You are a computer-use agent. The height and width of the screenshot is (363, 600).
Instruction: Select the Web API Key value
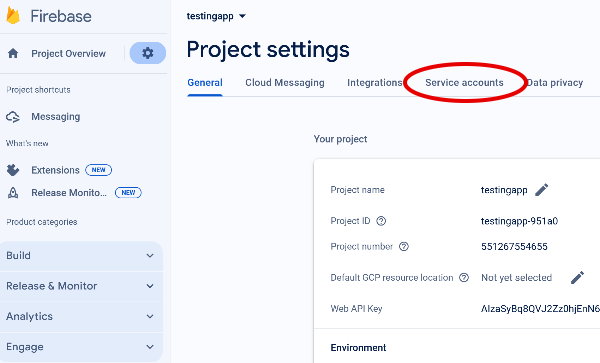540,309
